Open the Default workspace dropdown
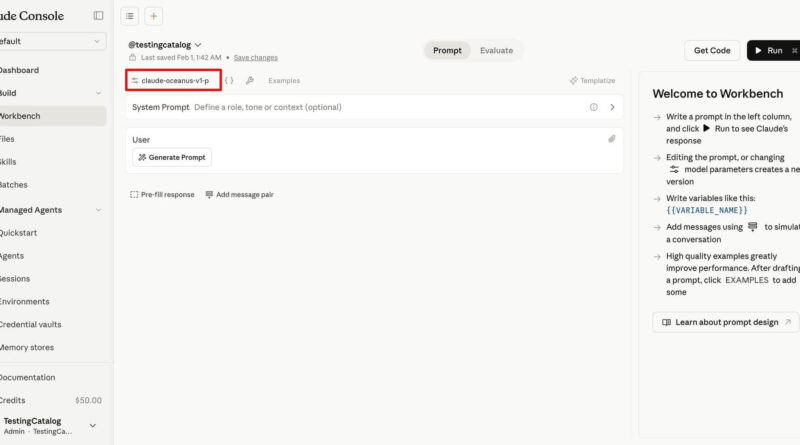The height and width of the screenshot is (445, 800). pyautogui.click(x=51, y=41)
